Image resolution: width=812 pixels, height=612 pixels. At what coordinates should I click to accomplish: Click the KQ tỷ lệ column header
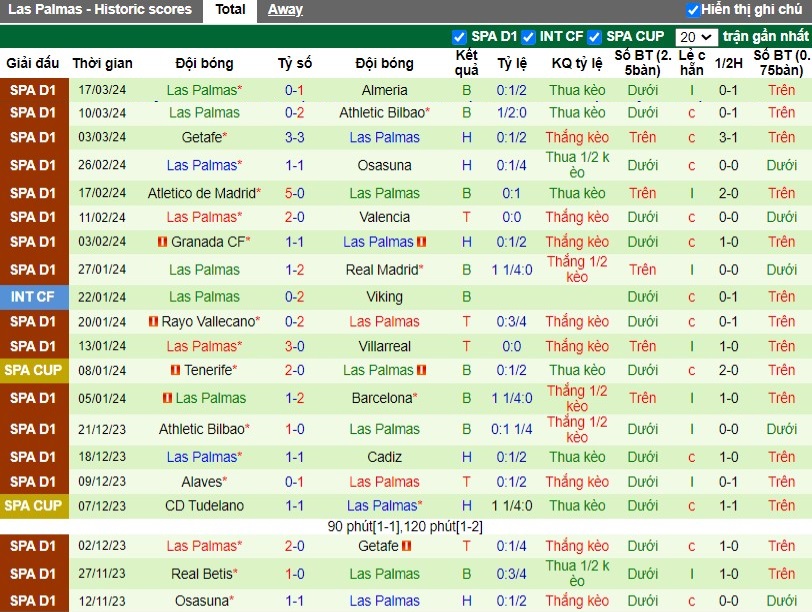pyautogui.click(x=576, y=63)
